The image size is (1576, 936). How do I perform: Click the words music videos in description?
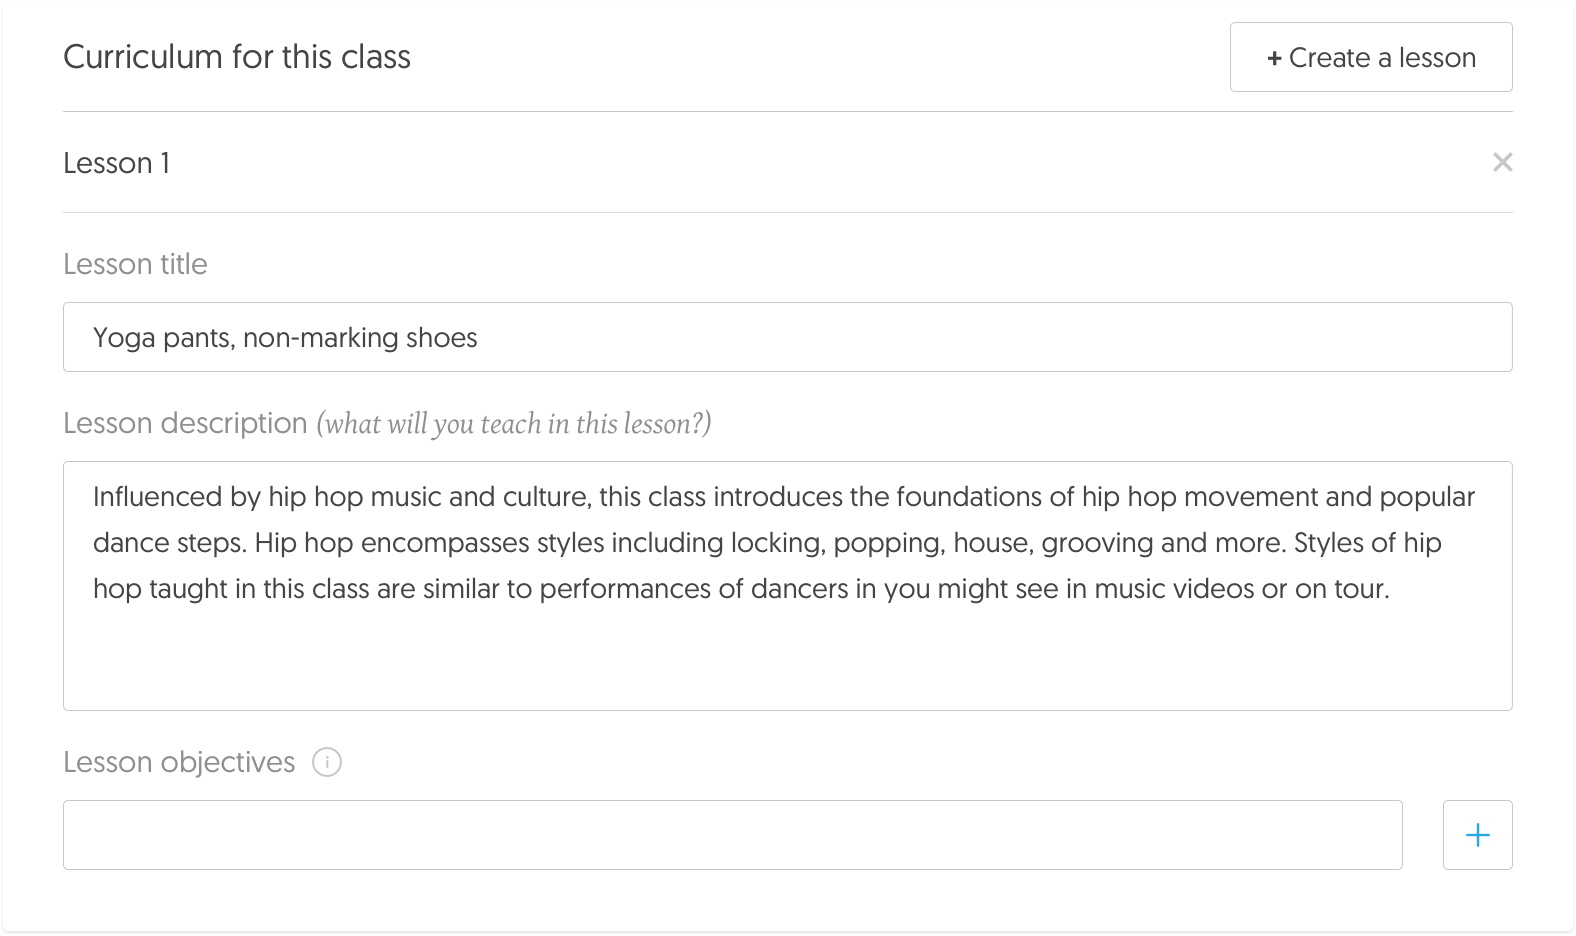point(1174,589)
